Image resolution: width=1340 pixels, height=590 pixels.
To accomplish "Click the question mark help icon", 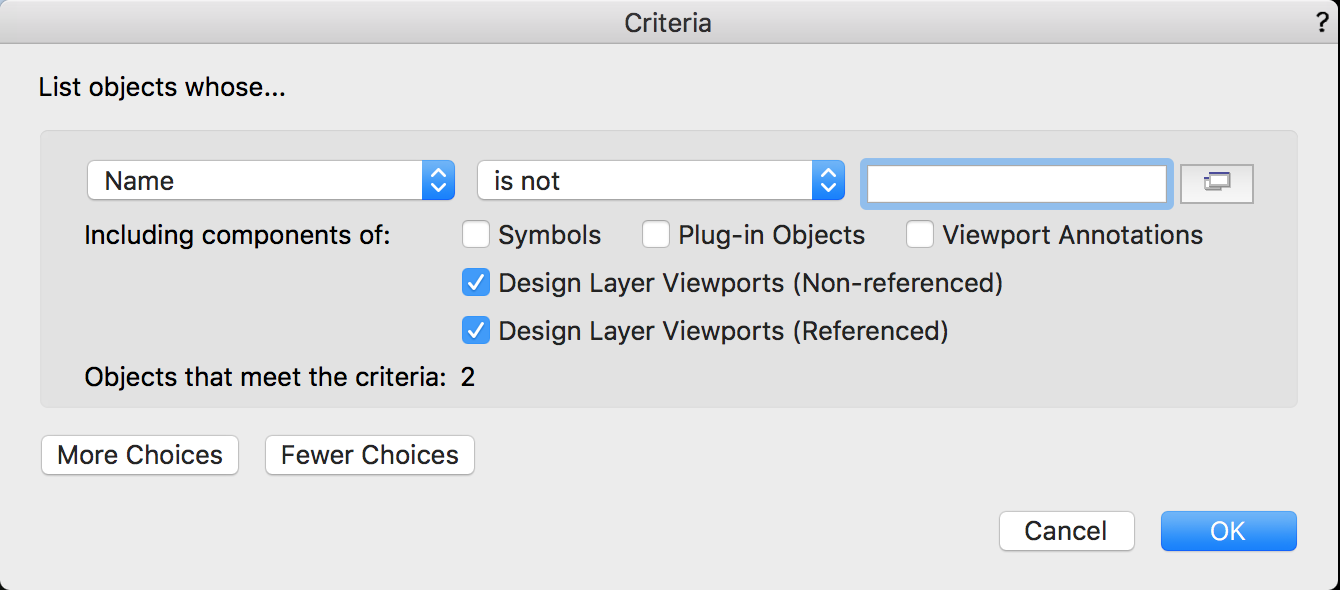I will [x=1322, y=24].
